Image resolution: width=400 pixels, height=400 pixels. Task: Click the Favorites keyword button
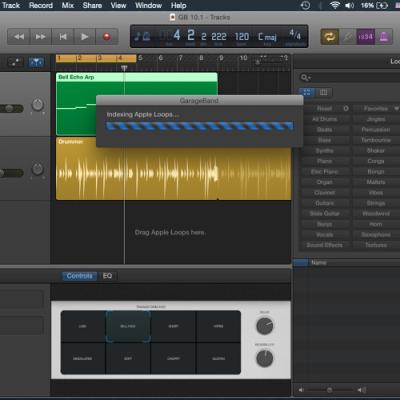coord(376,109)
